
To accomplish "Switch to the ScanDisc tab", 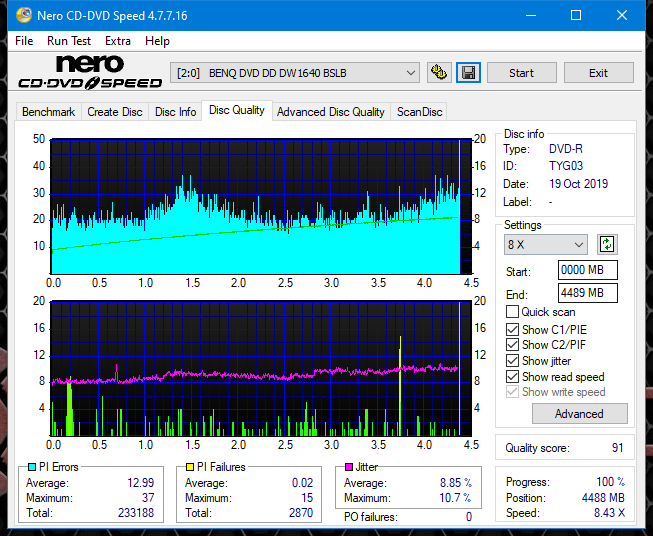I will (419, 112).
